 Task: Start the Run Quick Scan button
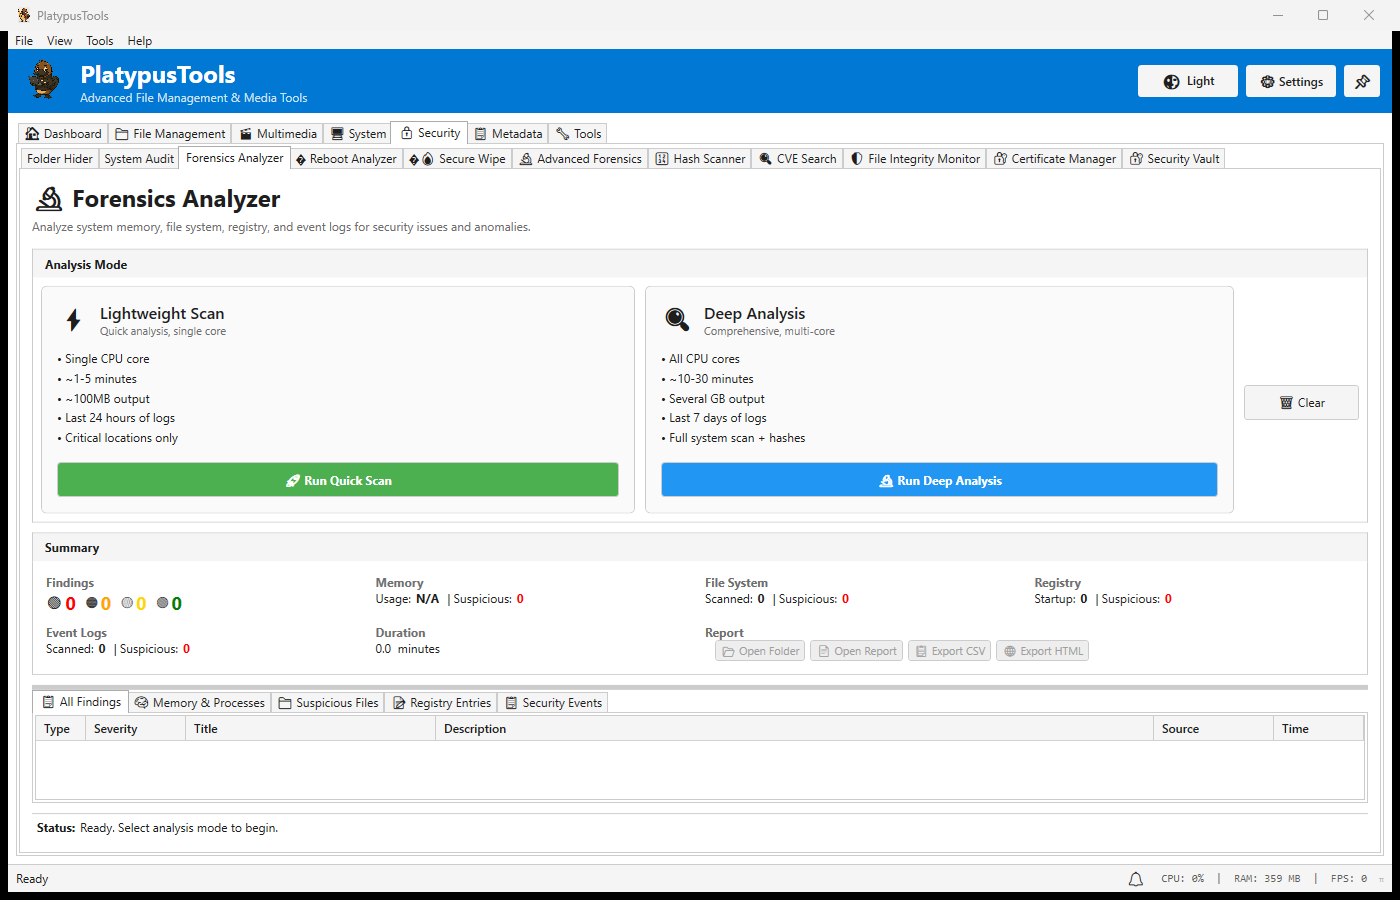coord(338,480)
